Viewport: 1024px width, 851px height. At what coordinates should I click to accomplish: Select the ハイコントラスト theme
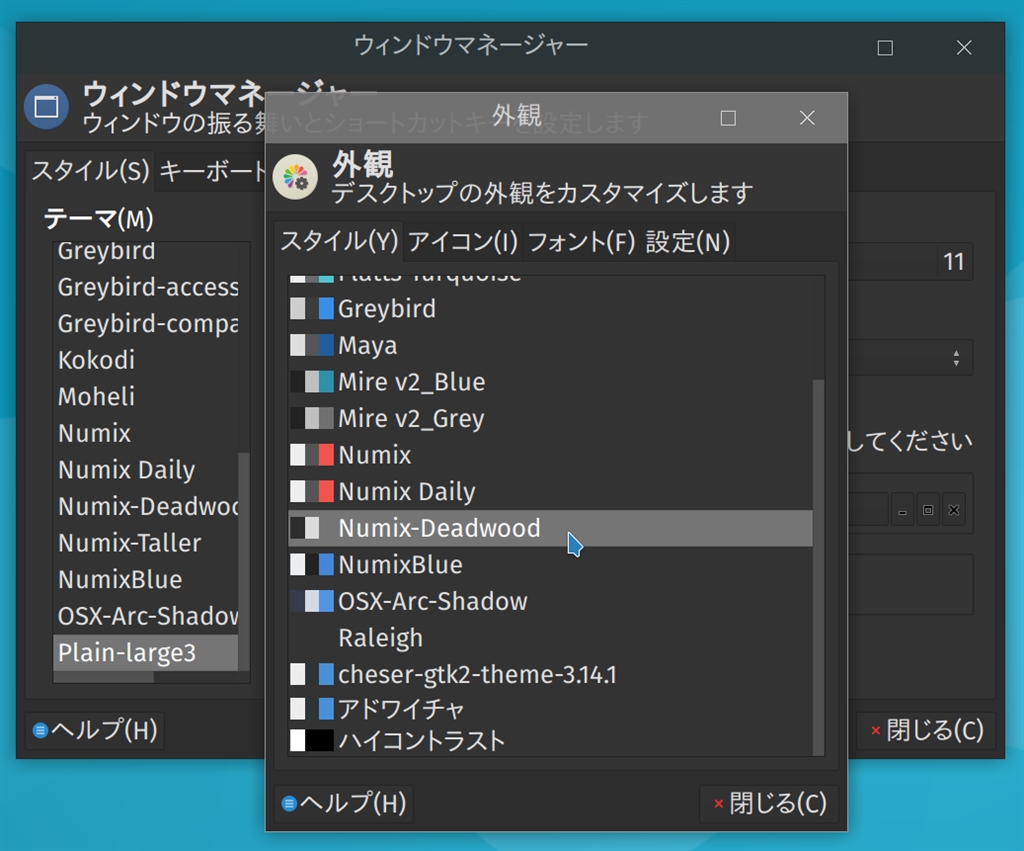551,740
